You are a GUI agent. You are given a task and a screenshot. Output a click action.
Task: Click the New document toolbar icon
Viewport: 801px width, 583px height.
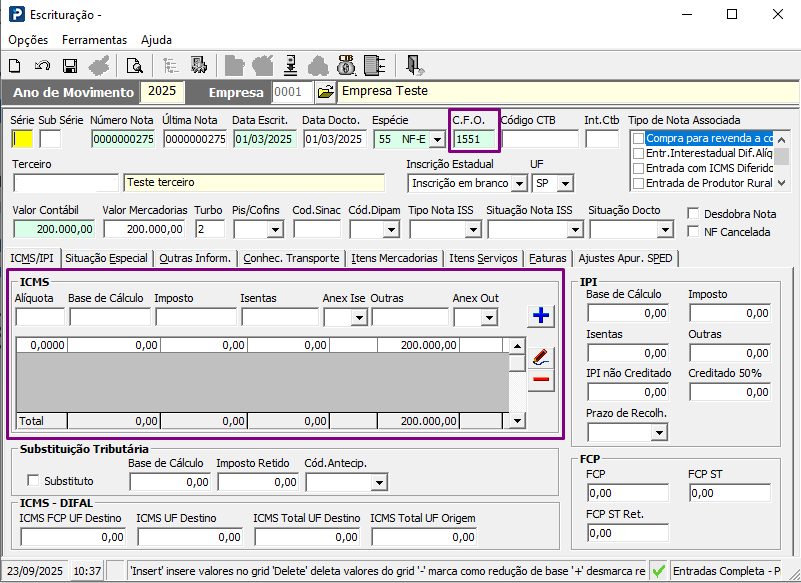(x=15, y=66)
